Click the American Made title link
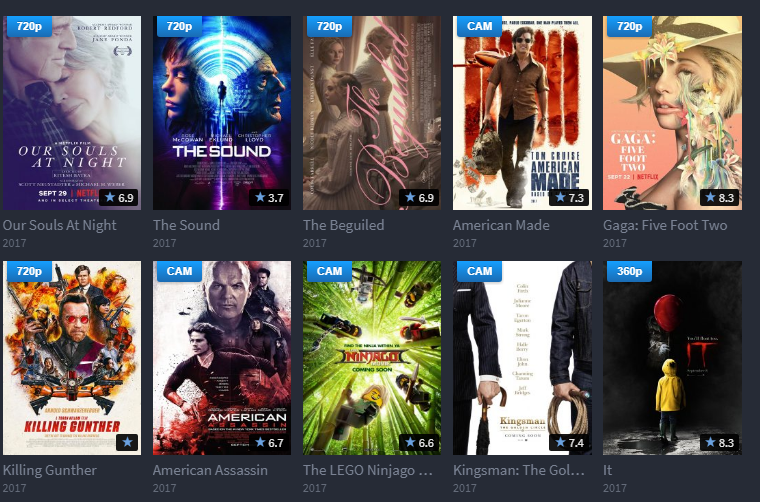Viewport: 760px width, 502px height. point(501,225)
